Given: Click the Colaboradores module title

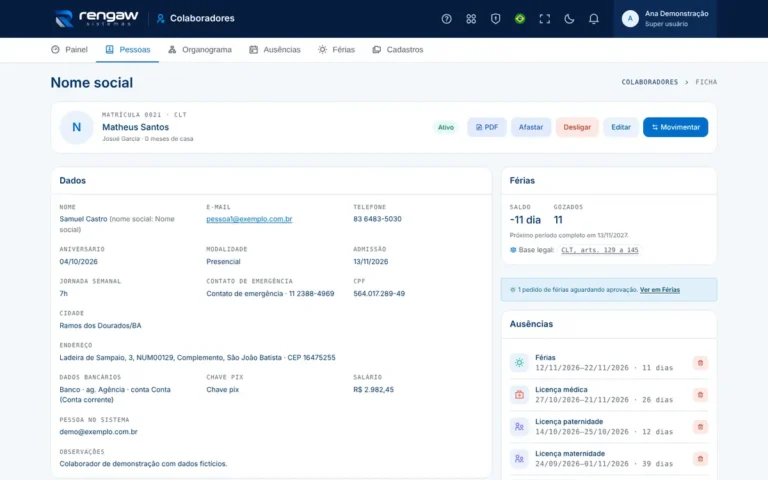Looking at the screenshot, I should coord(195,18).
